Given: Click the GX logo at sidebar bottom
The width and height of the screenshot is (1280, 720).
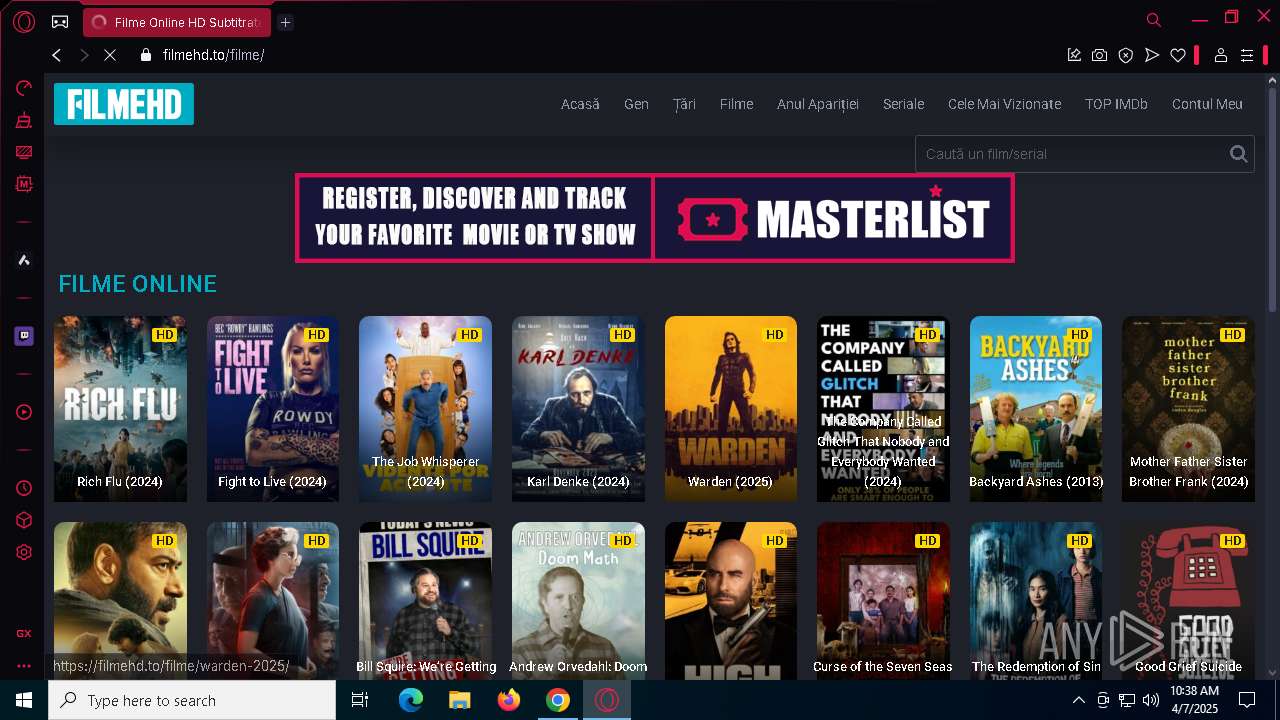Looking at the screenshot, I should click(24, 633).
